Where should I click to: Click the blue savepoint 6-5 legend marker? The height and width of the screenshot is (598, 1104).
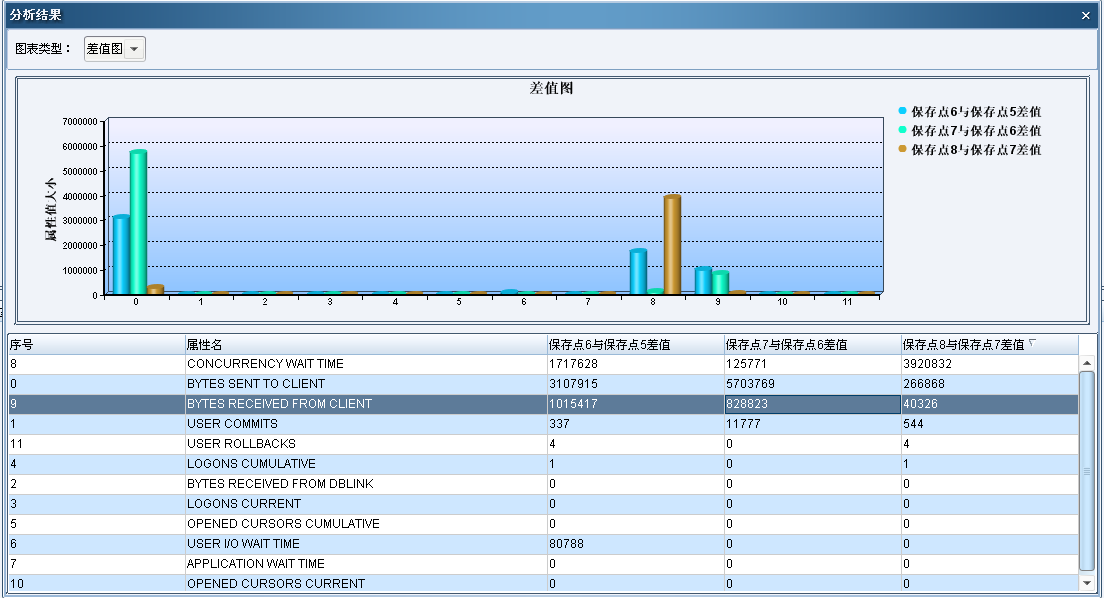[902, 111]
